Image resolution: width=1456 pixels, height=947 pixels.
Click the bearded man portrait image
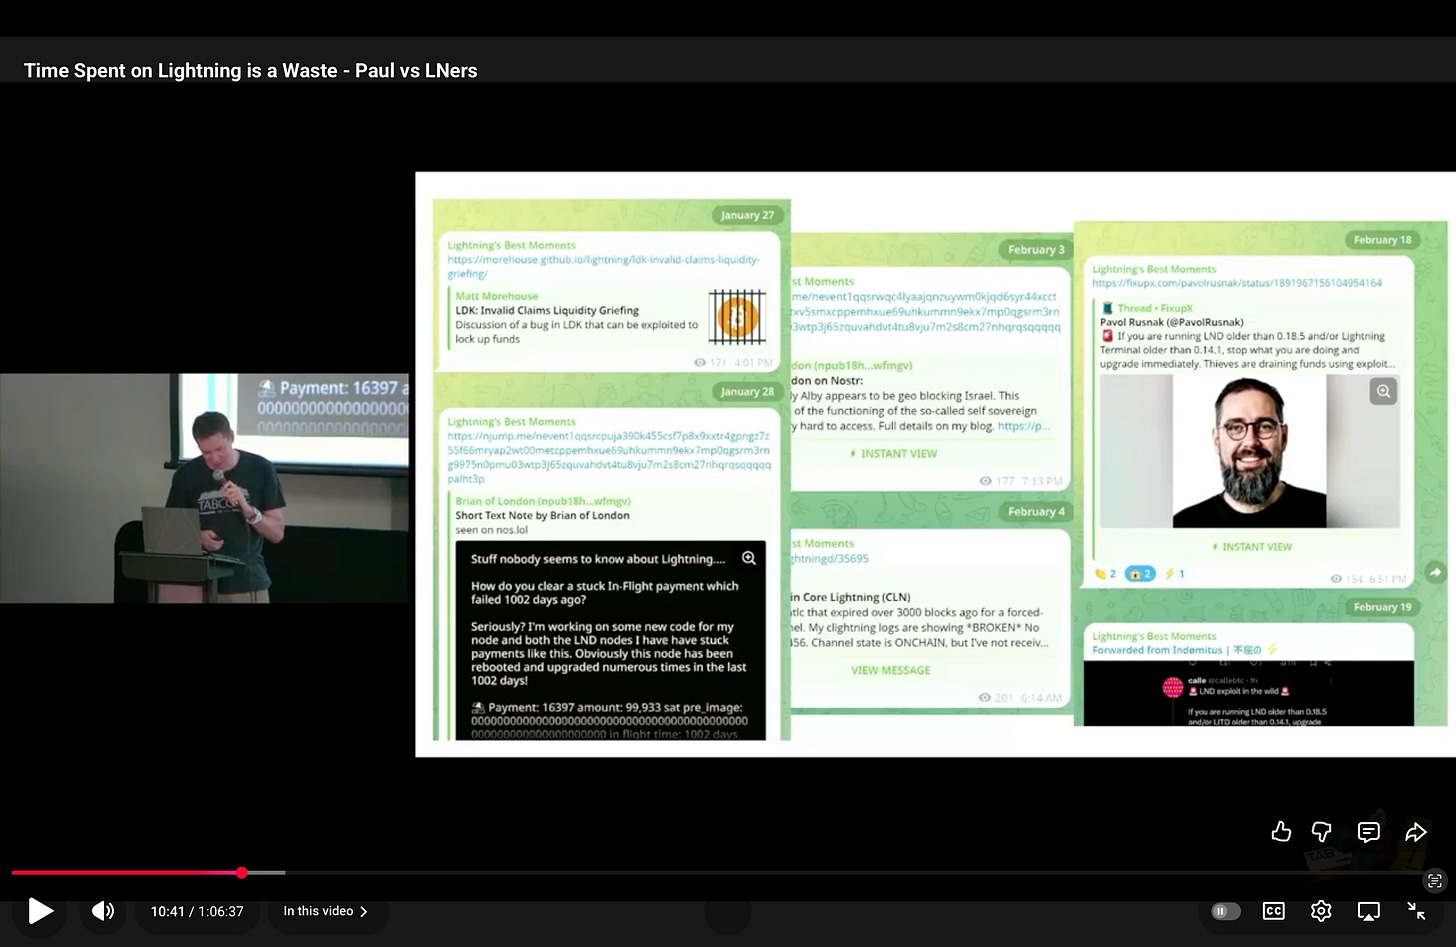point(1250,451)
